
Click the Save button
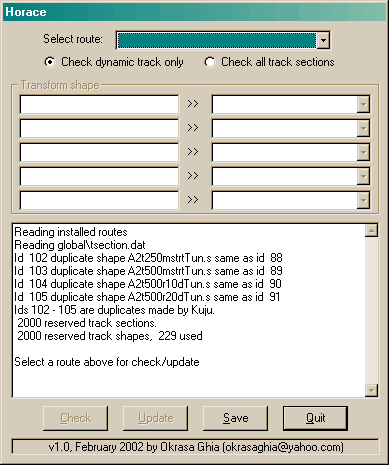[235, 418]
